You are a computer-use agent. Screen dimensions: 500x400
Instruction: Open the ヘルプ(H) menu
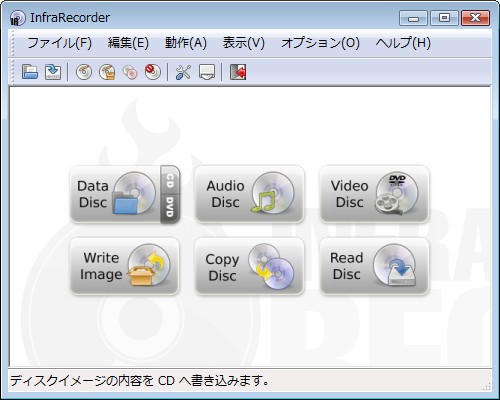(403, 43)
